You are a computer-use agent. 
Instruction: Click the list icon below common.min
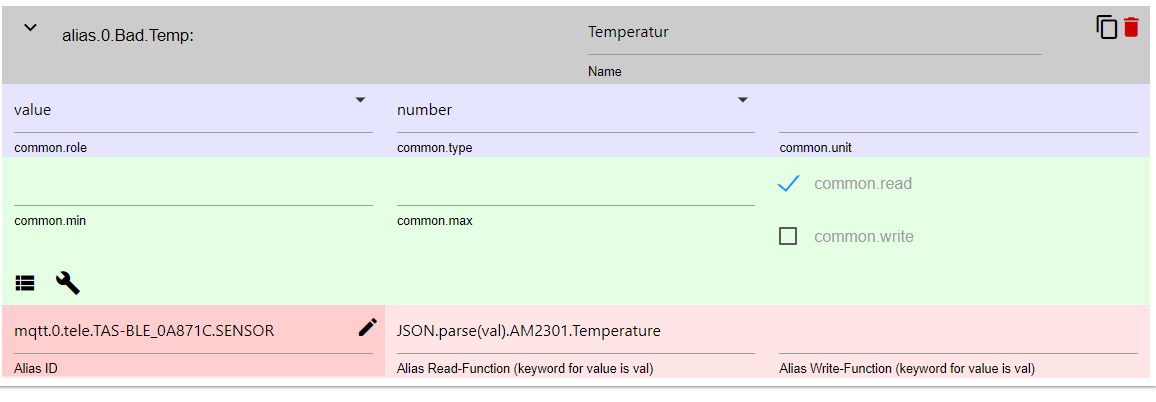(x=25, y=283)
